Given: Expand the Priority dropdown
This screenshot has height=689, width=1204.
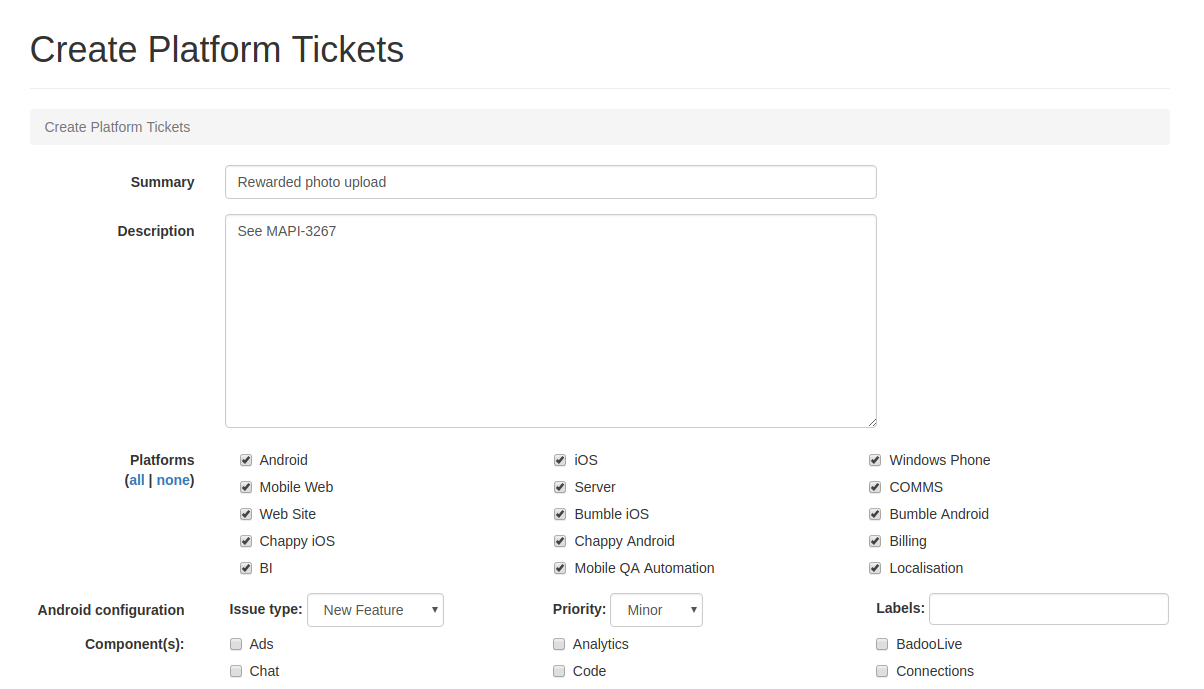Looking at the screenshot, I should click(657, 610).
